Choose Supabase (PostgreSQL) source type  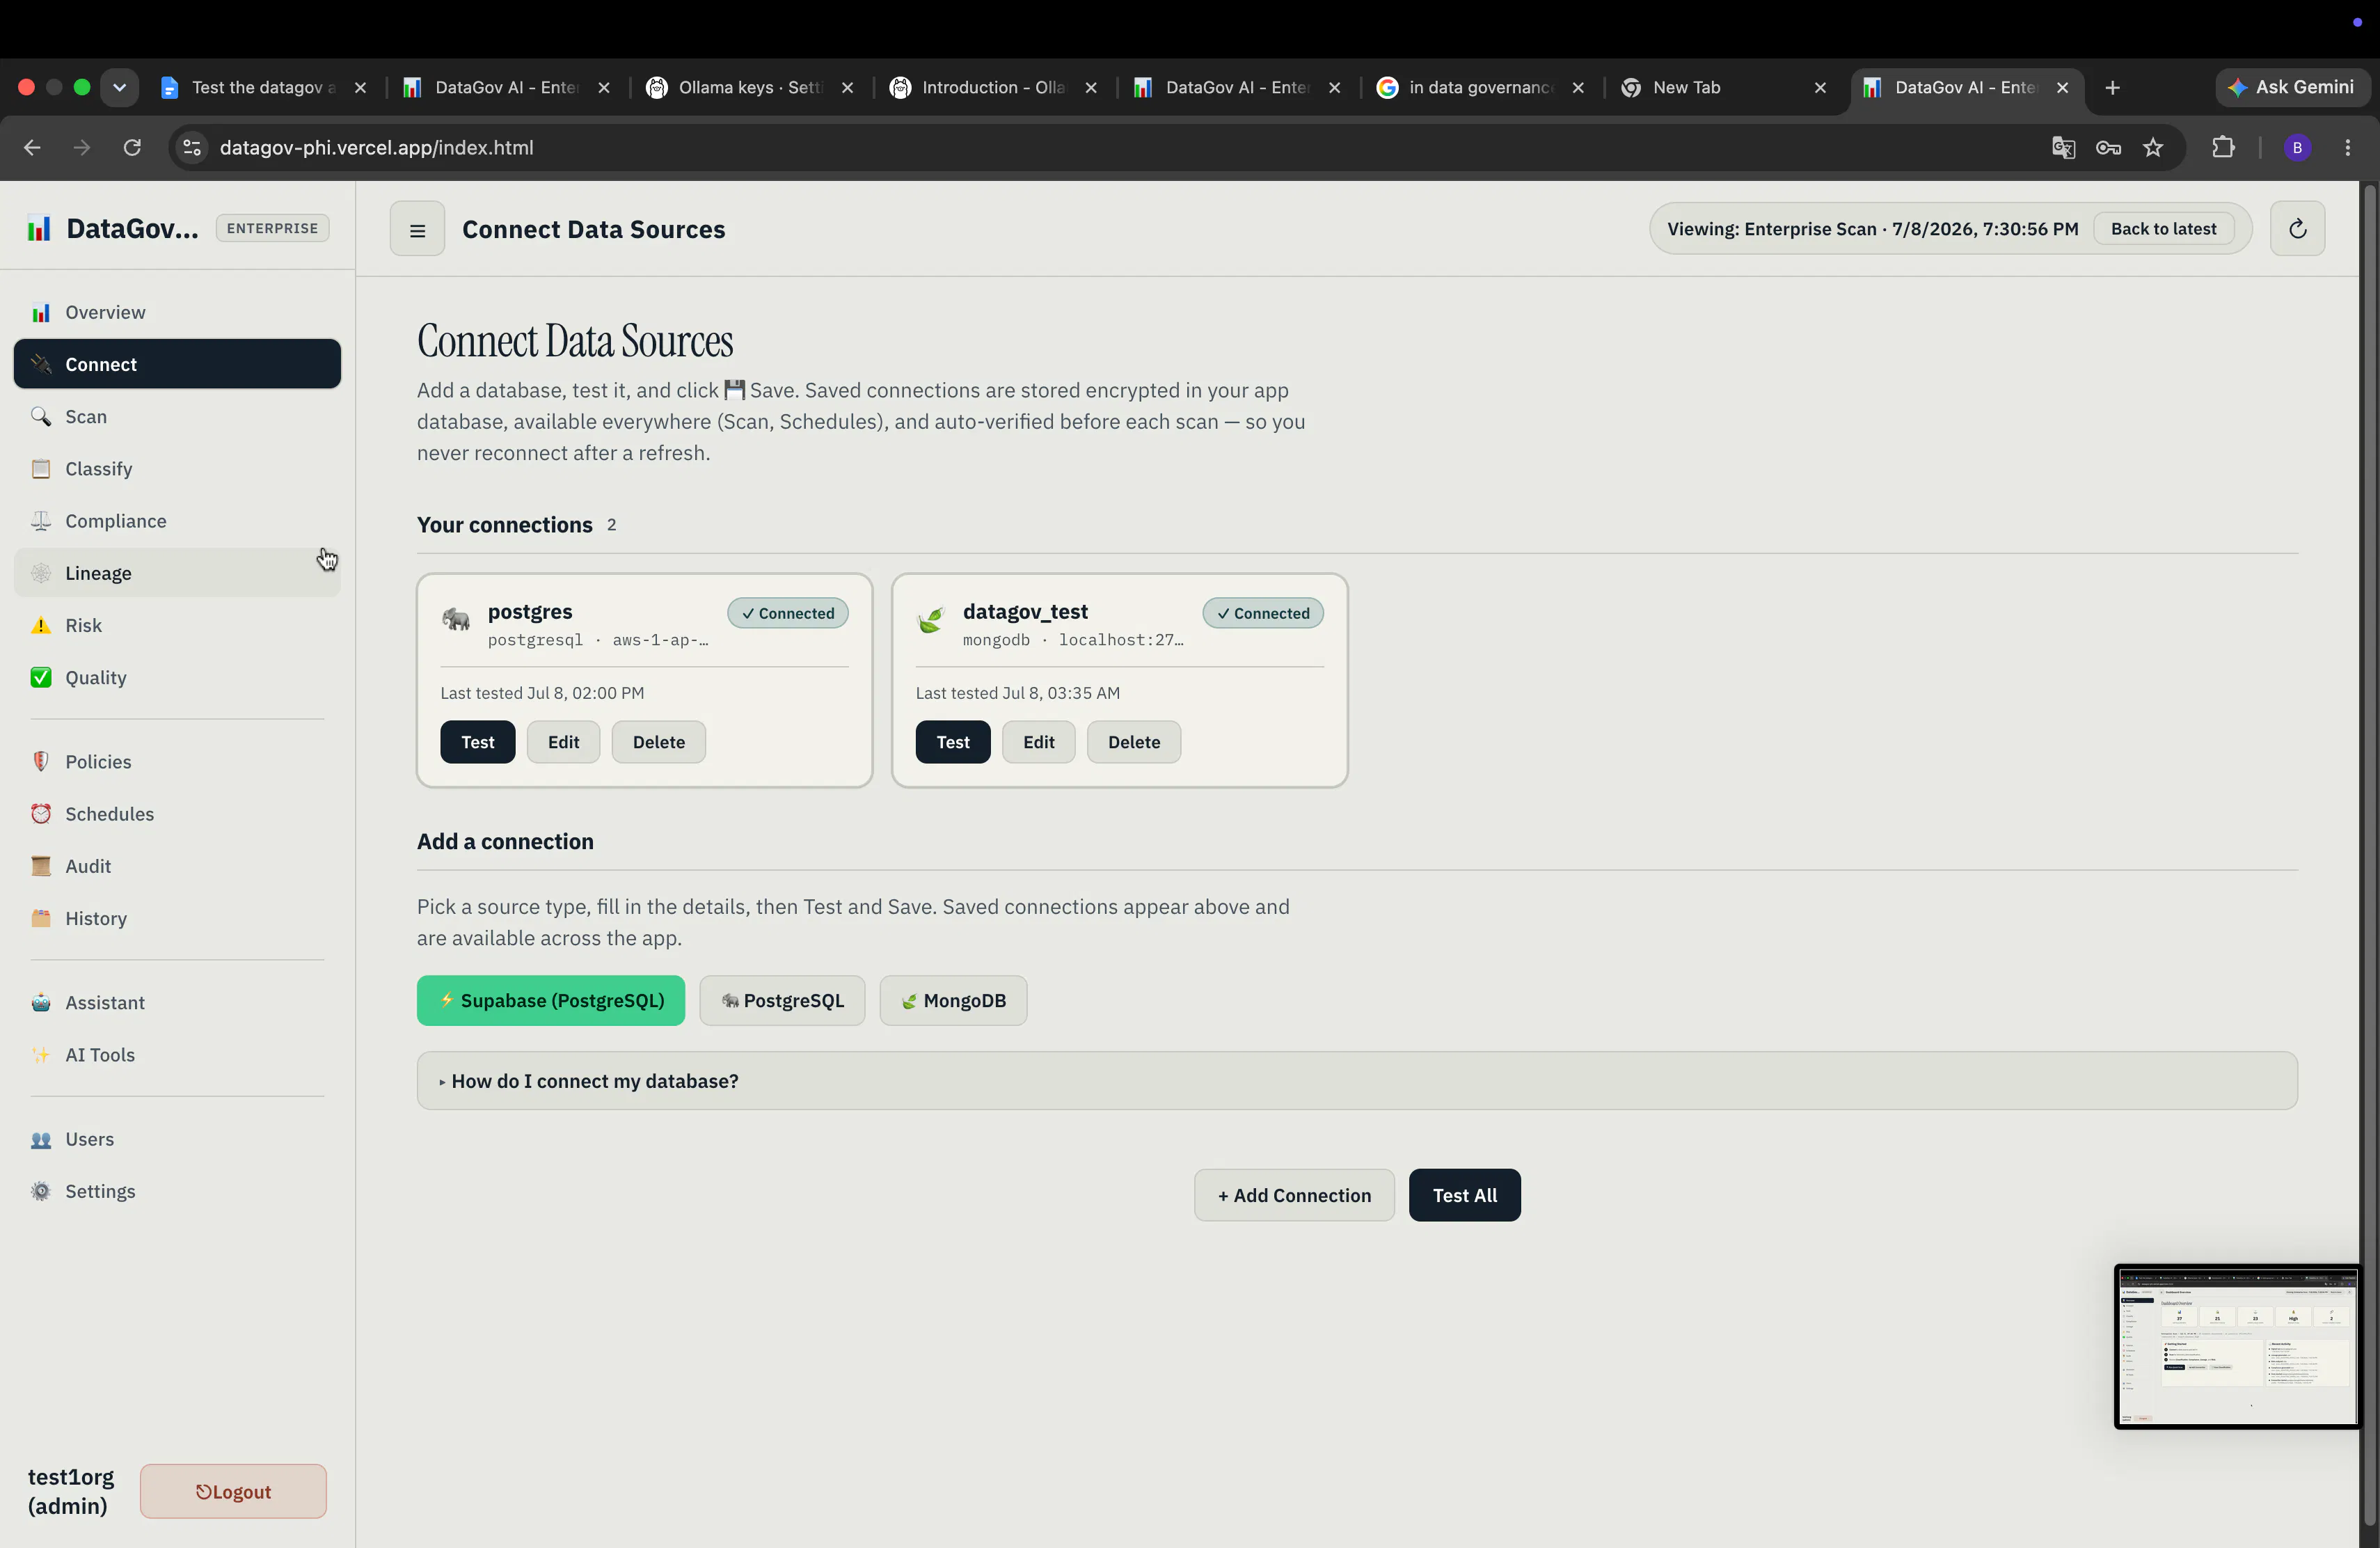pos(551,1000)
